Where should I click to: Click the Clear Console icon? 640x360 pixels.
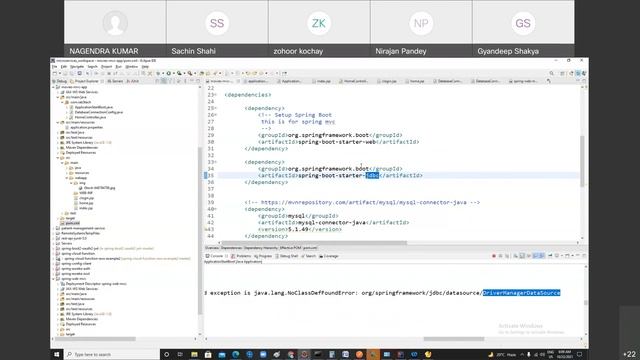[x=516, y=256]
